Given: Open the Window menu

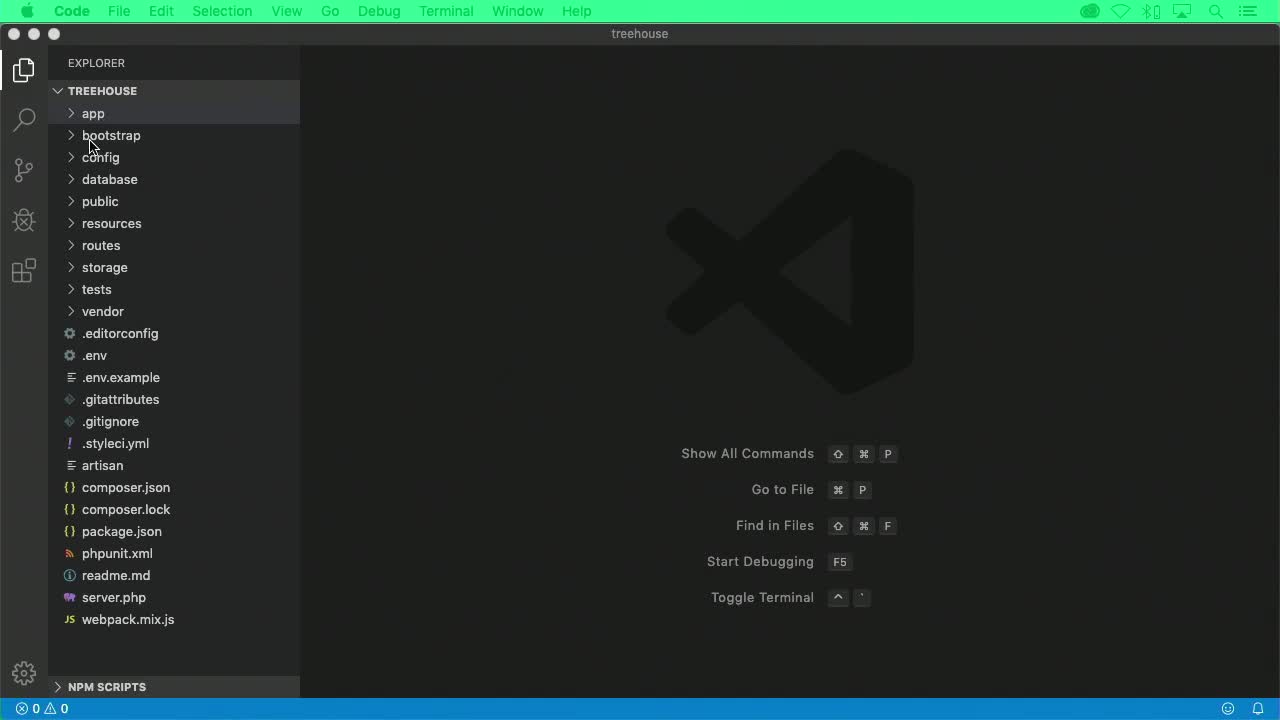Looking at the screenshot, I should tap(518, 11).
